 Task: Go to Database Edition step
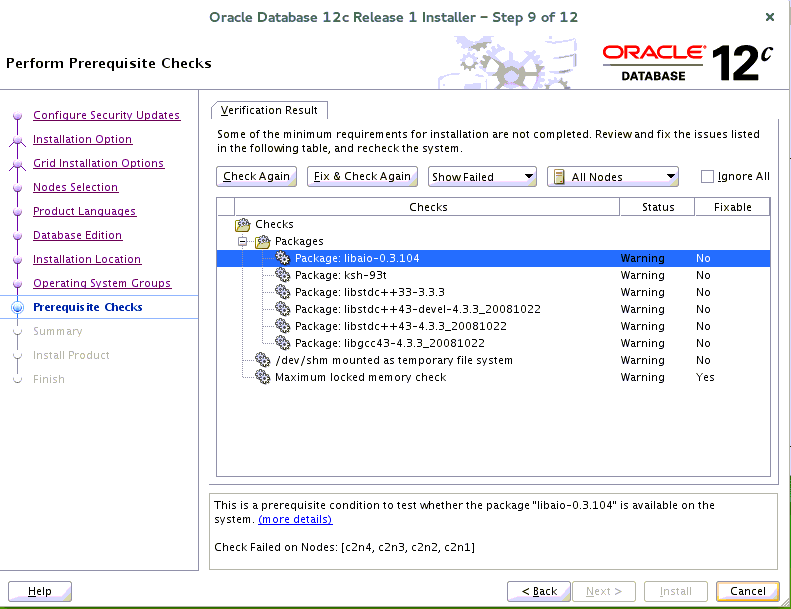(x=78, y=235)
